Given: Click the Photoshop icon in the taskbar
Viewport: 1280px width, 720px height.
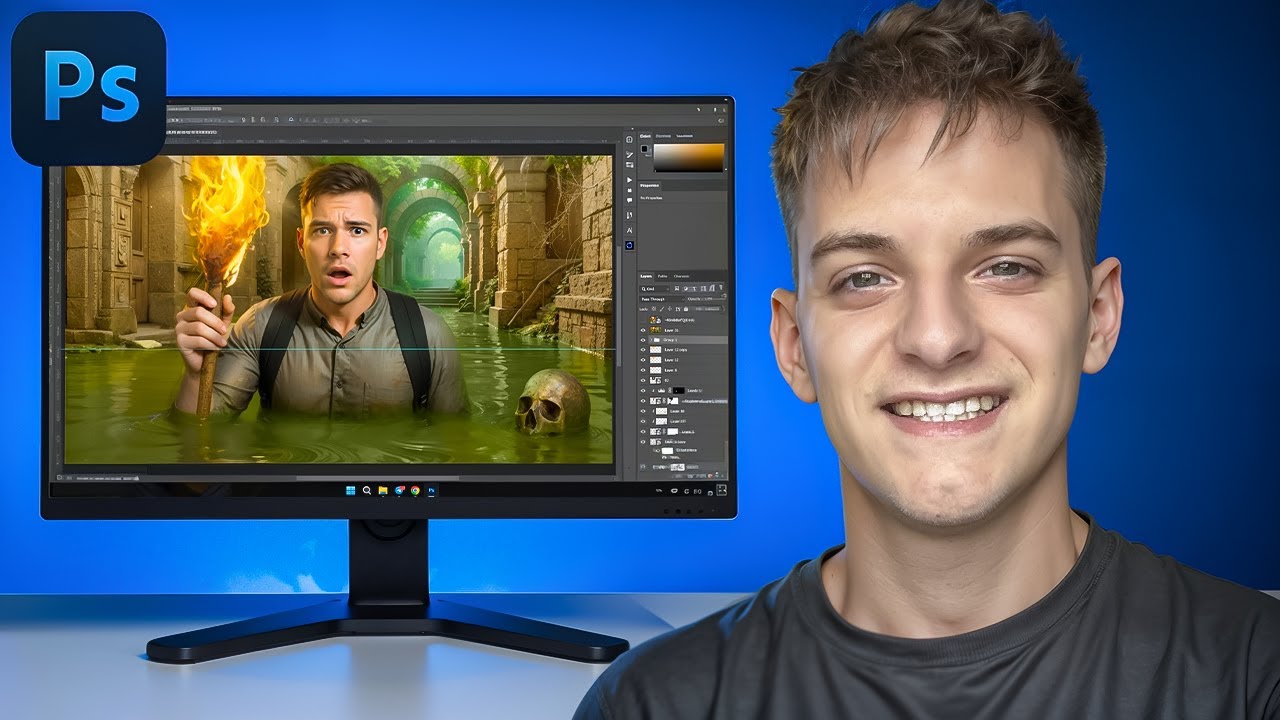Looking at the screenshot, I should coord(431,490).
